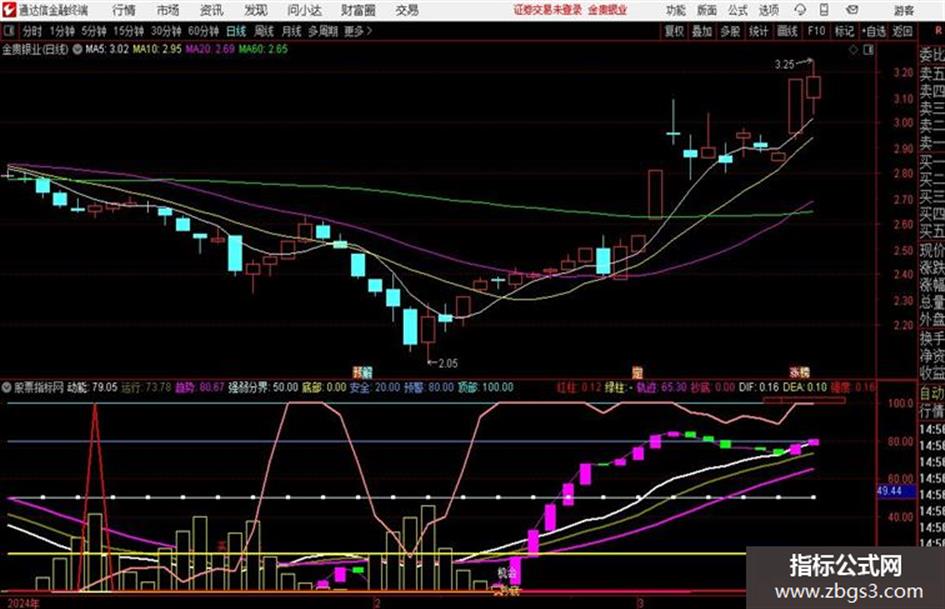Viewport: 945px width, 609px height.
Task: Open the 资讯 menu
Action: pos(212,10)
